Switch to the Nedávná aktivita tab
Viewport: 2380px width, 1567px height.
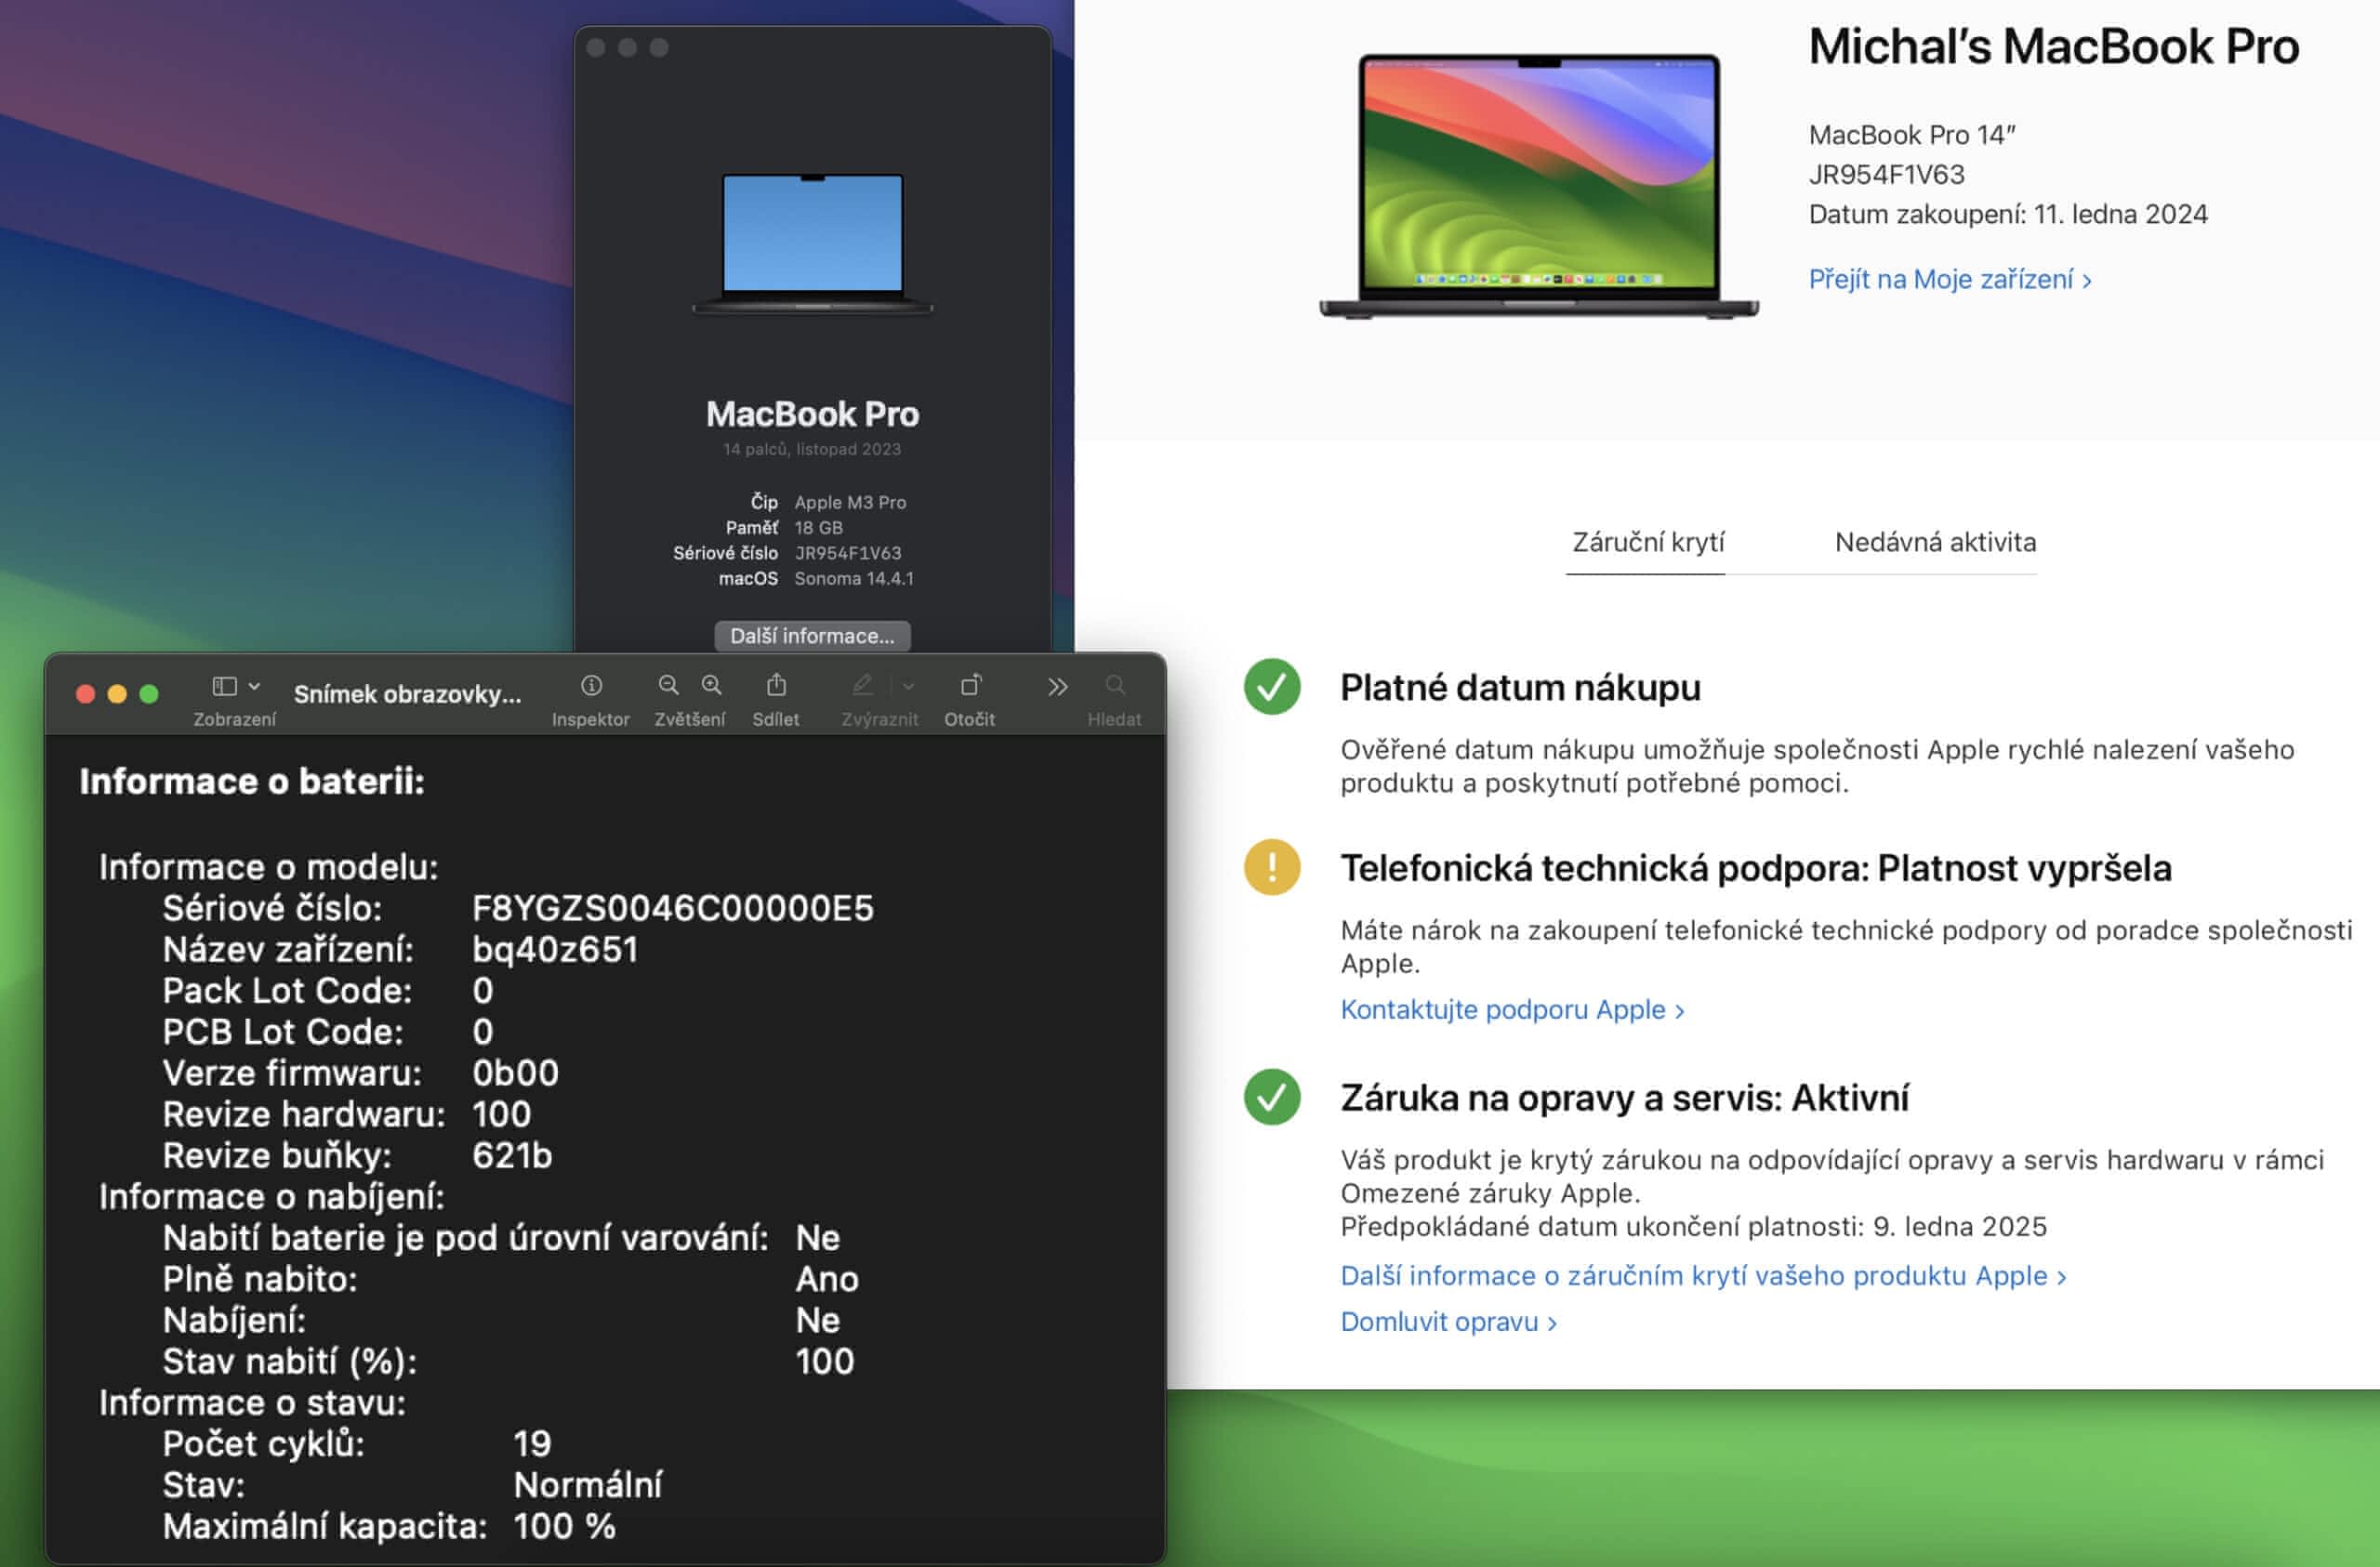tap(1934, 542)
